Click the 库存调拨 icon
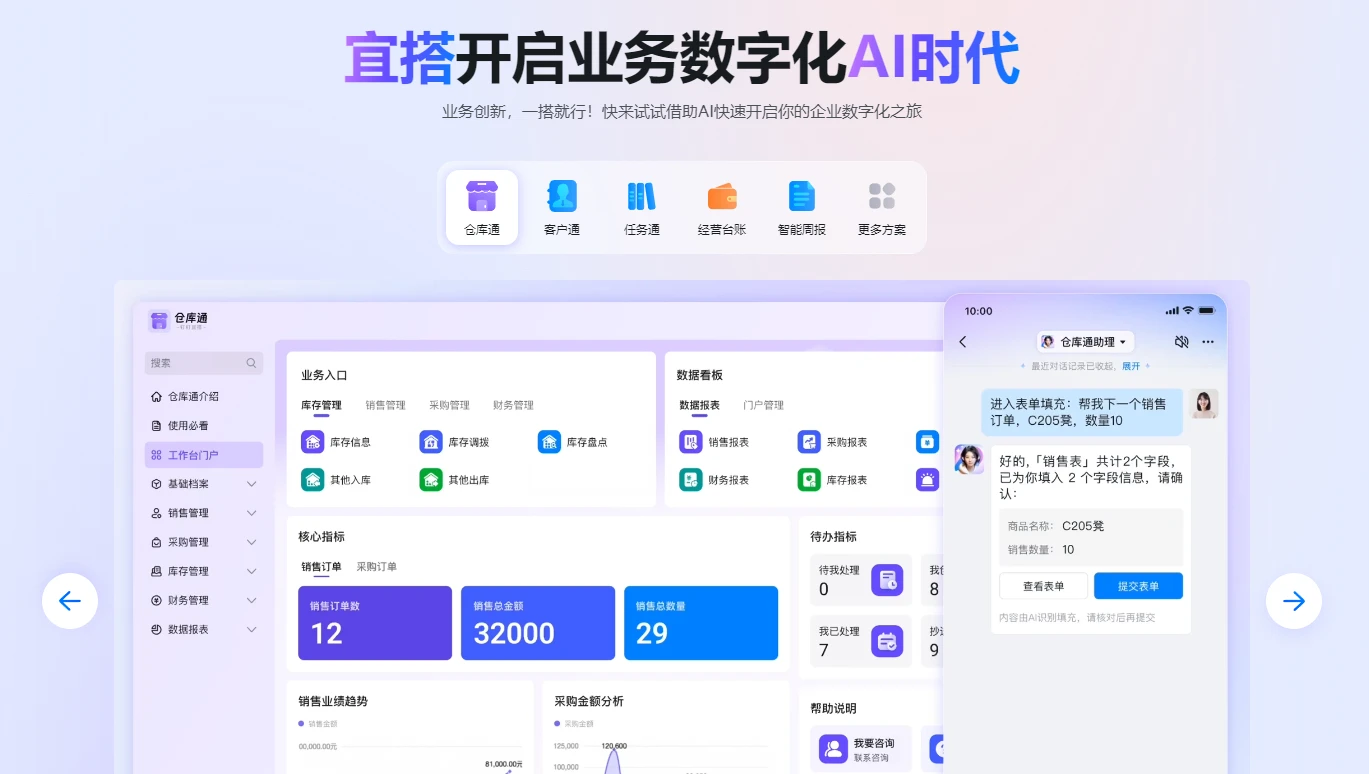1369x774 pixels. coord(431,442)
